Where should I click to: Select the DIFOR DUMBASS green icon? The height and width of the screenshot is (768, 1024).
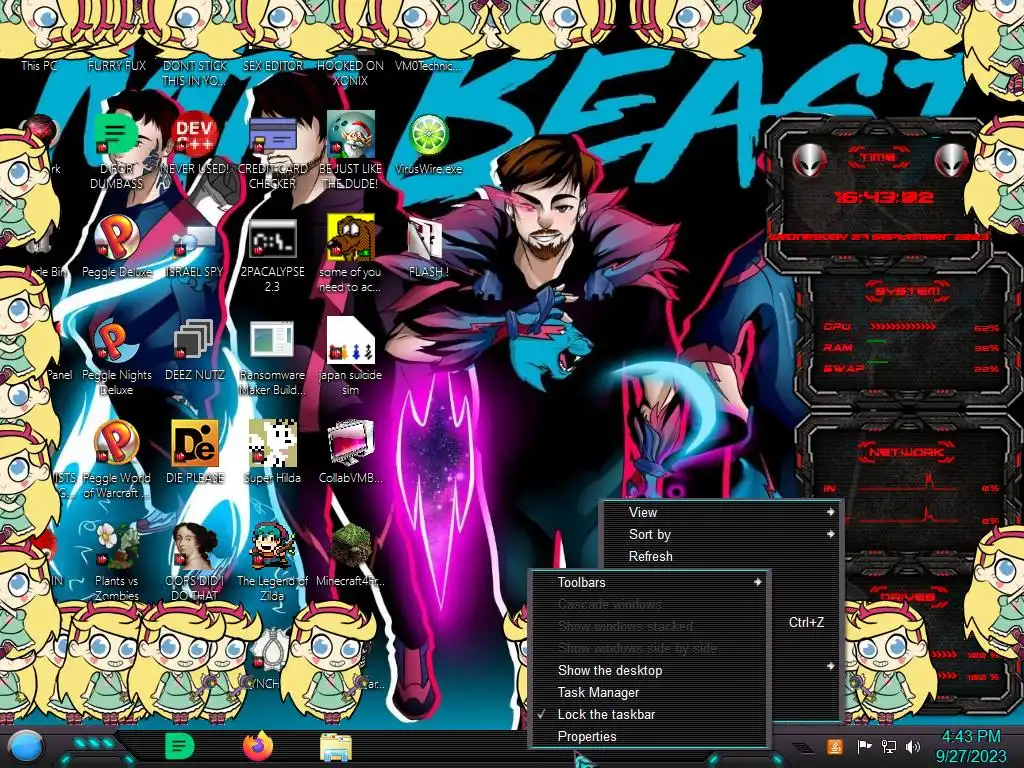(116, 135)
